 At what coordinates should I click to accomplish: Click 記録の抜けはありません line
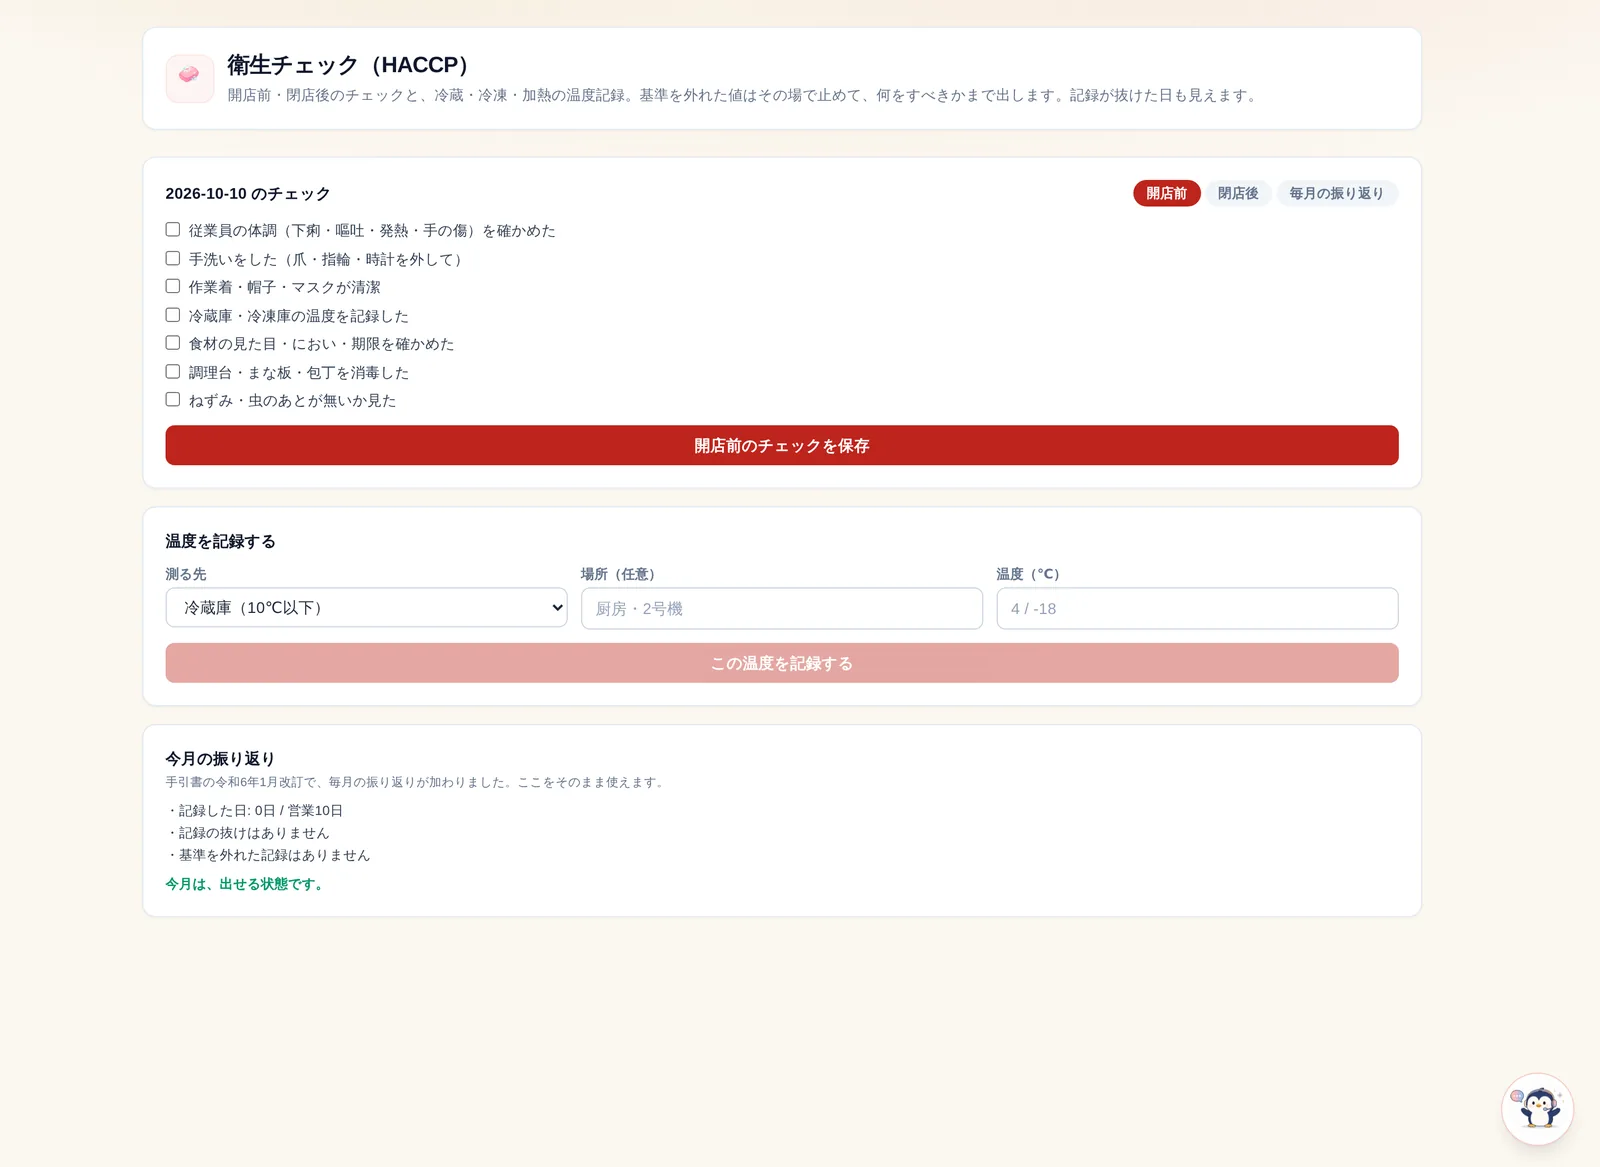[x=248, y=833]
